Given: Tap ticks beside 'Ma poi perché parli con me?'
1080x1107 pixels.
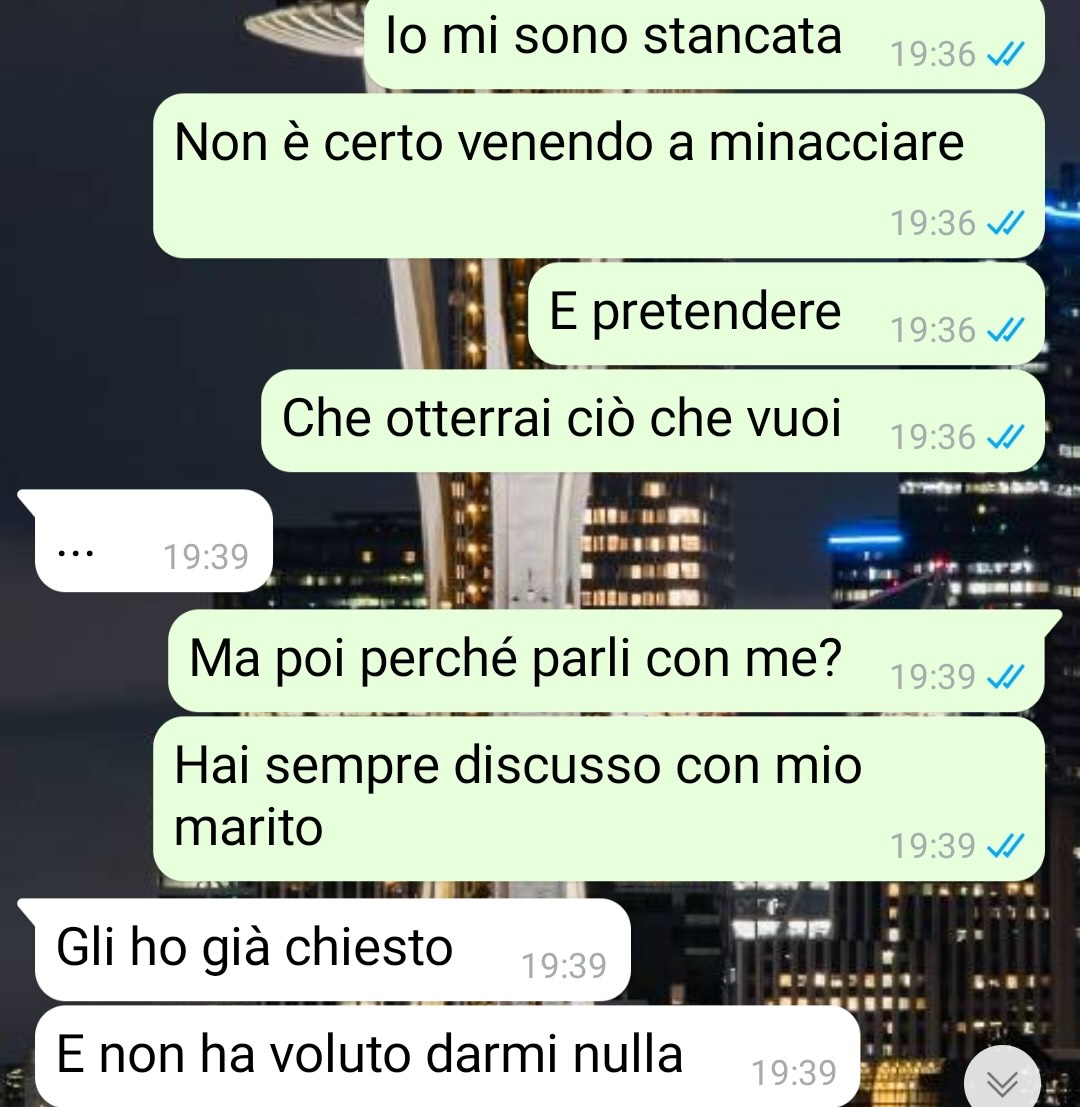Looking at the screenshot, I should click(1005, 676).
